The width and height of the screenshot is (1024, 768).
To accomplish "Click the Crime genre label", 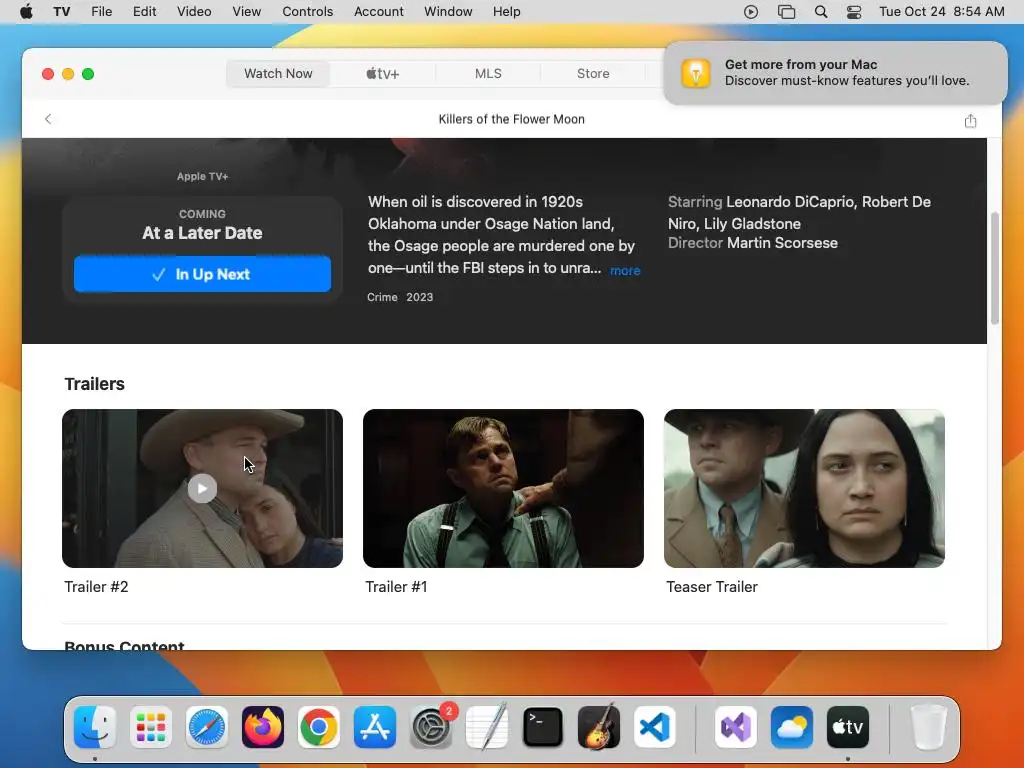I will click(x=382, y=297).
